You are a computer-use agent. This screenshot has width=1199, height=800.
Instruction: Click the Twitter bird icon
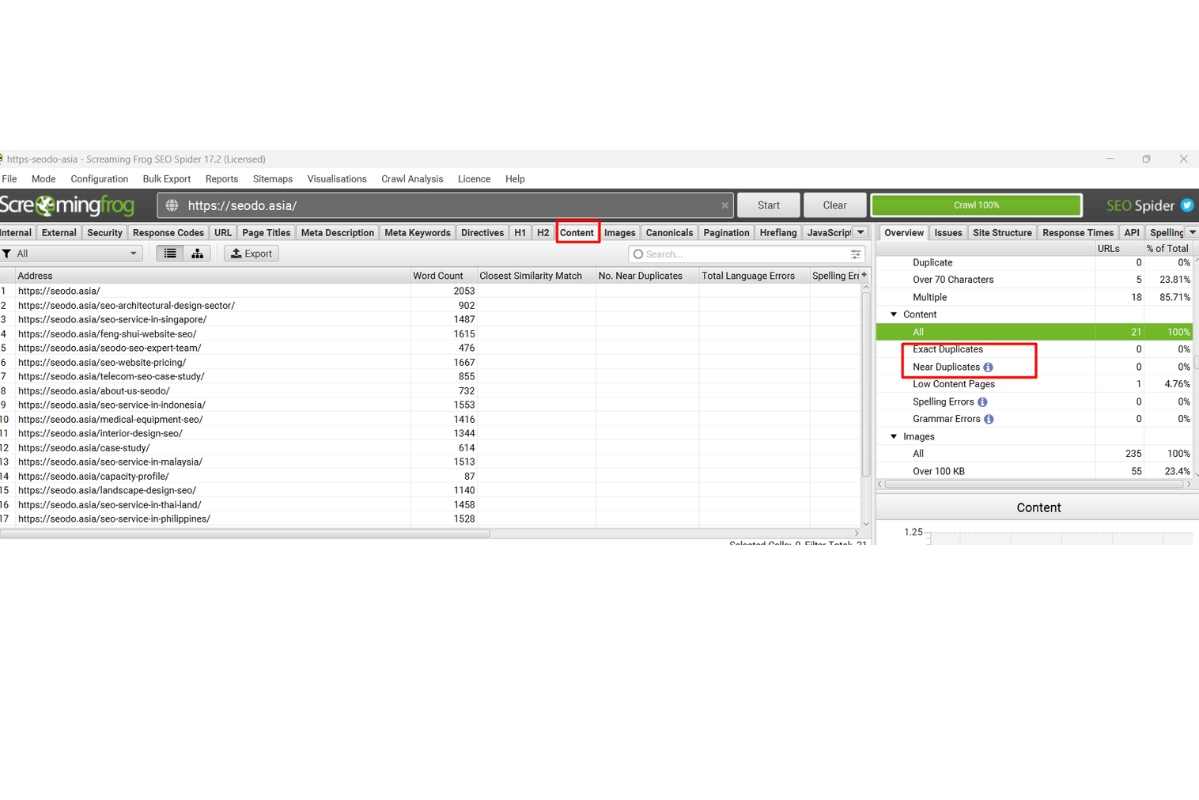pos(1187,205)
